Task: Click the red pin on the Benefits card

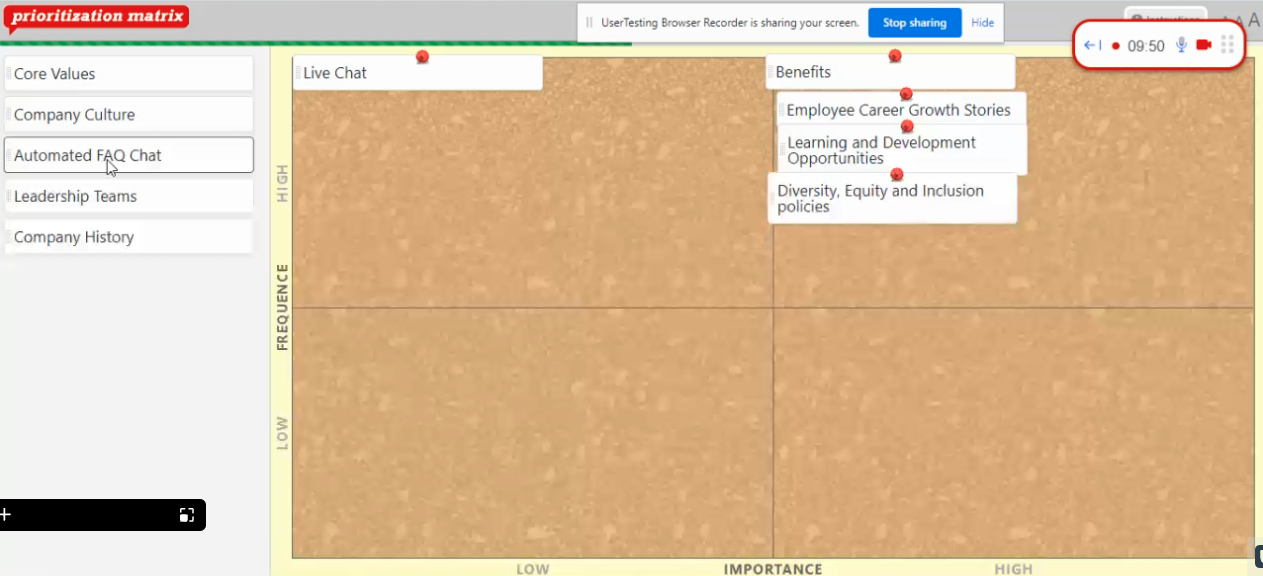Action: click(x=895, y=56)
